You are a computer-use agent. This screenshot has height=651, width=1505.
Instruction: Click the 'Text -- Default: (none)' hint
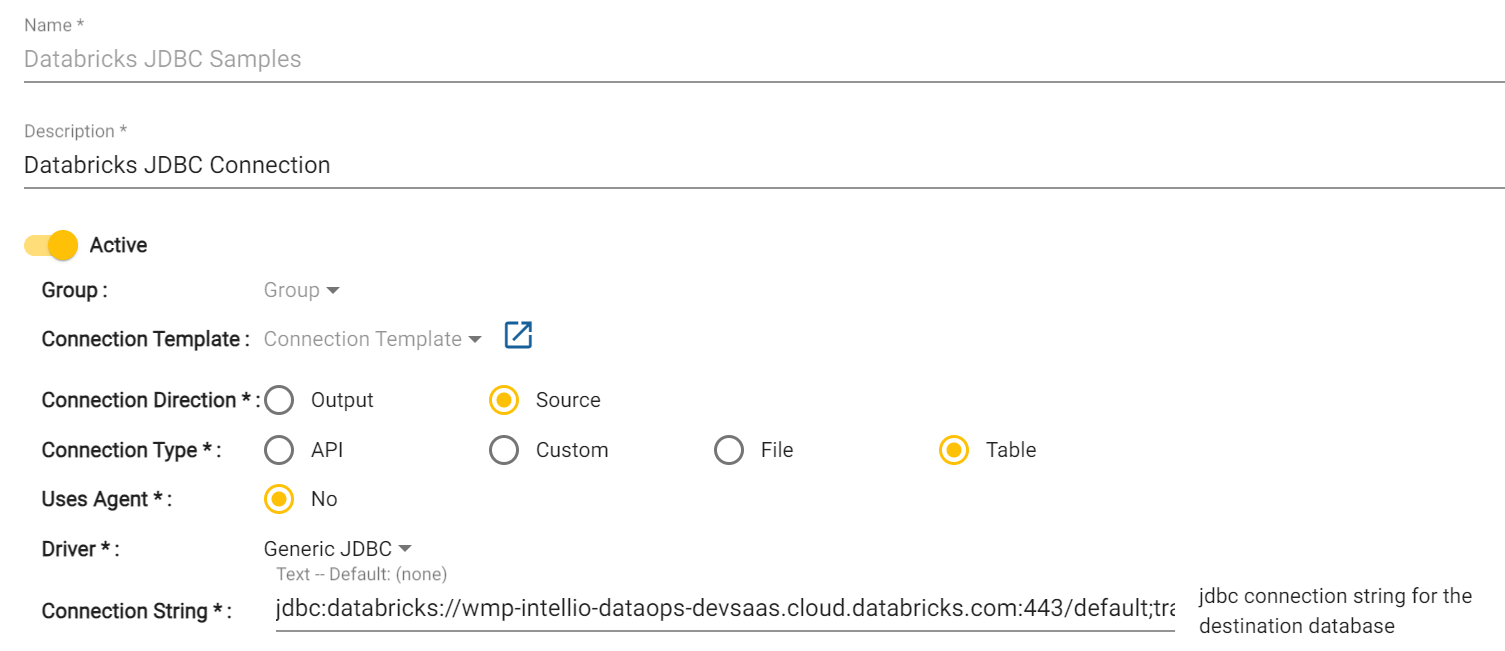[361, 574]
